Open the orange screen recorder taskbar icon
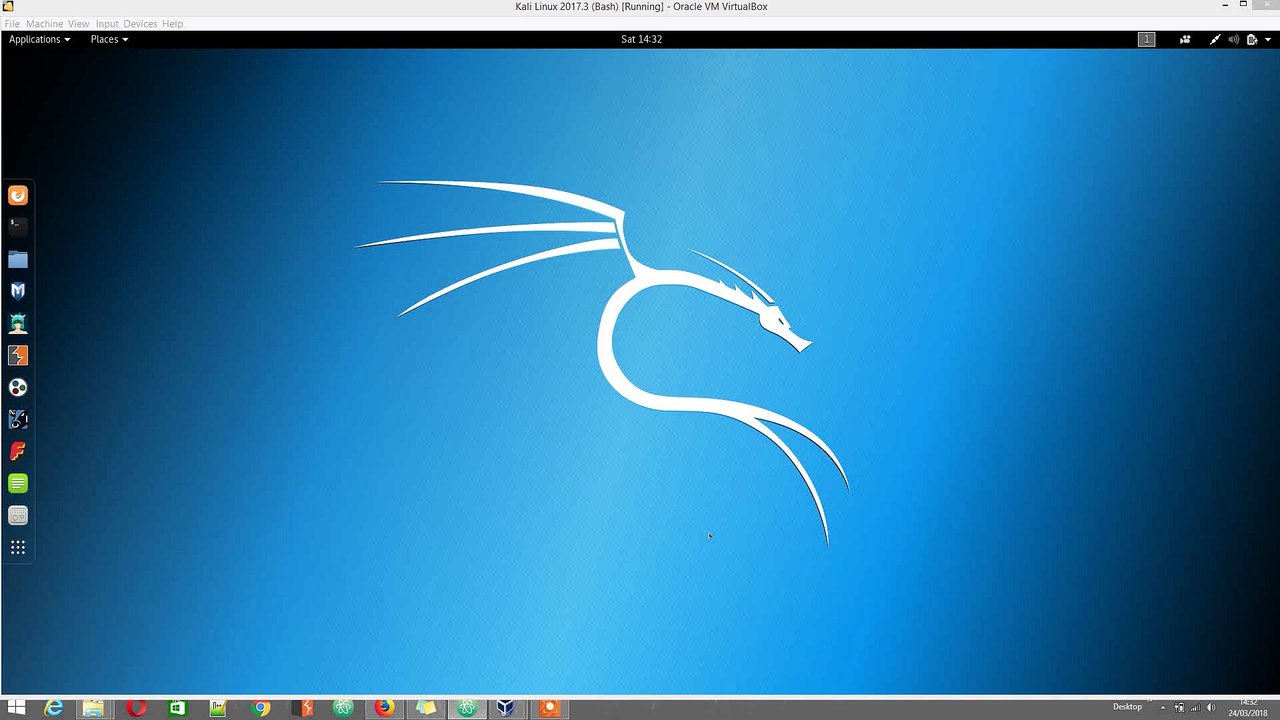Viewport: 1280px width, 720px height. [x=549, y=708]
